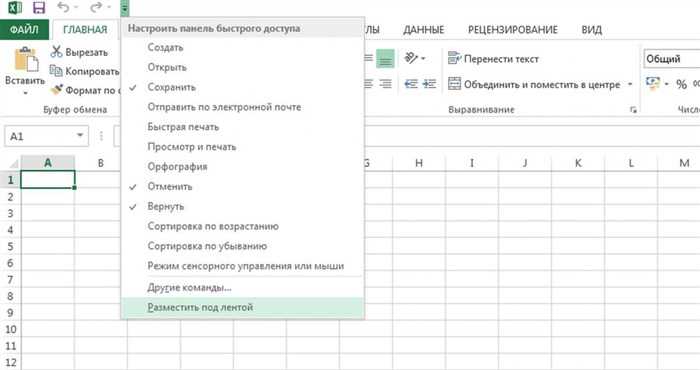Switch to the ГЛАВНАЯ tab

pos(85,30)
